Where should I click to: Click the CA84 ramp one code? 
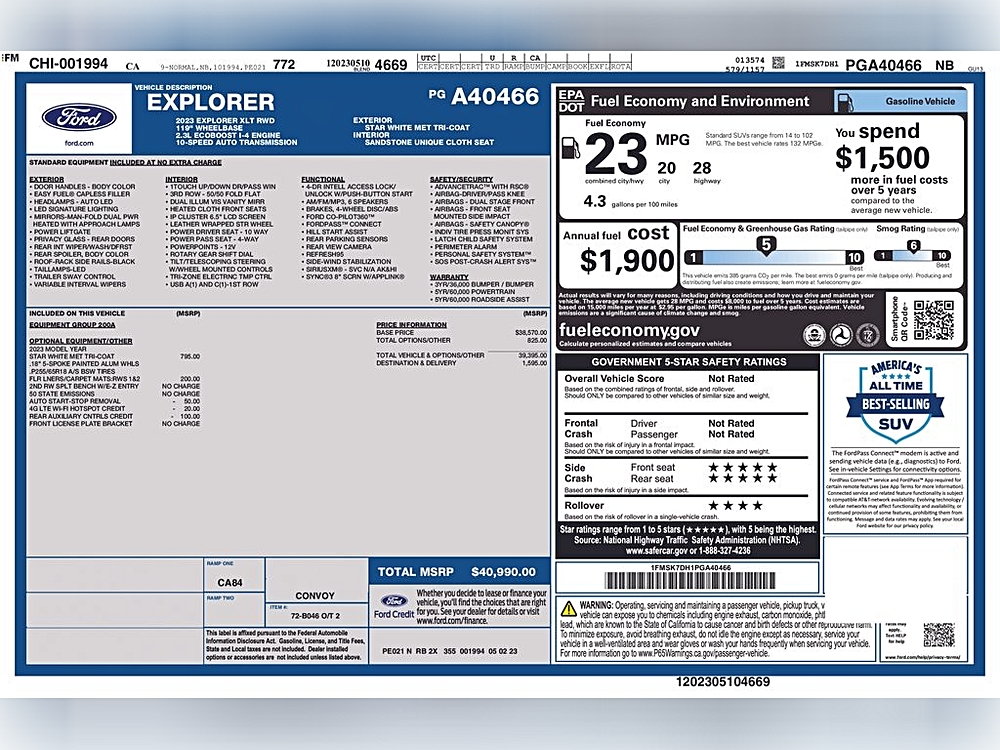230,582
